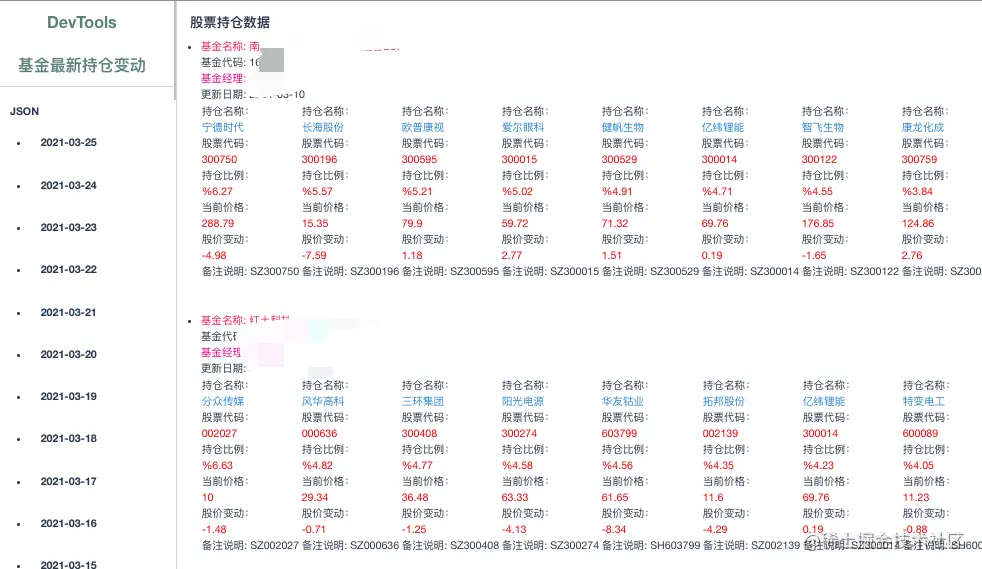Click current price 288.79

tap(218, 223)
